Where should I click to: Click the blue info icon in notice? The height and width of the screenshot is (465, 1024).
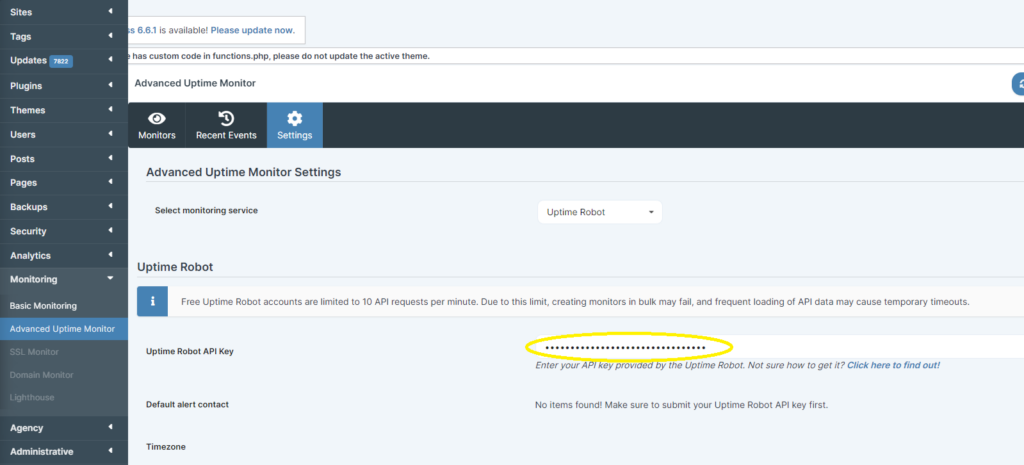(x=152, y=301)
